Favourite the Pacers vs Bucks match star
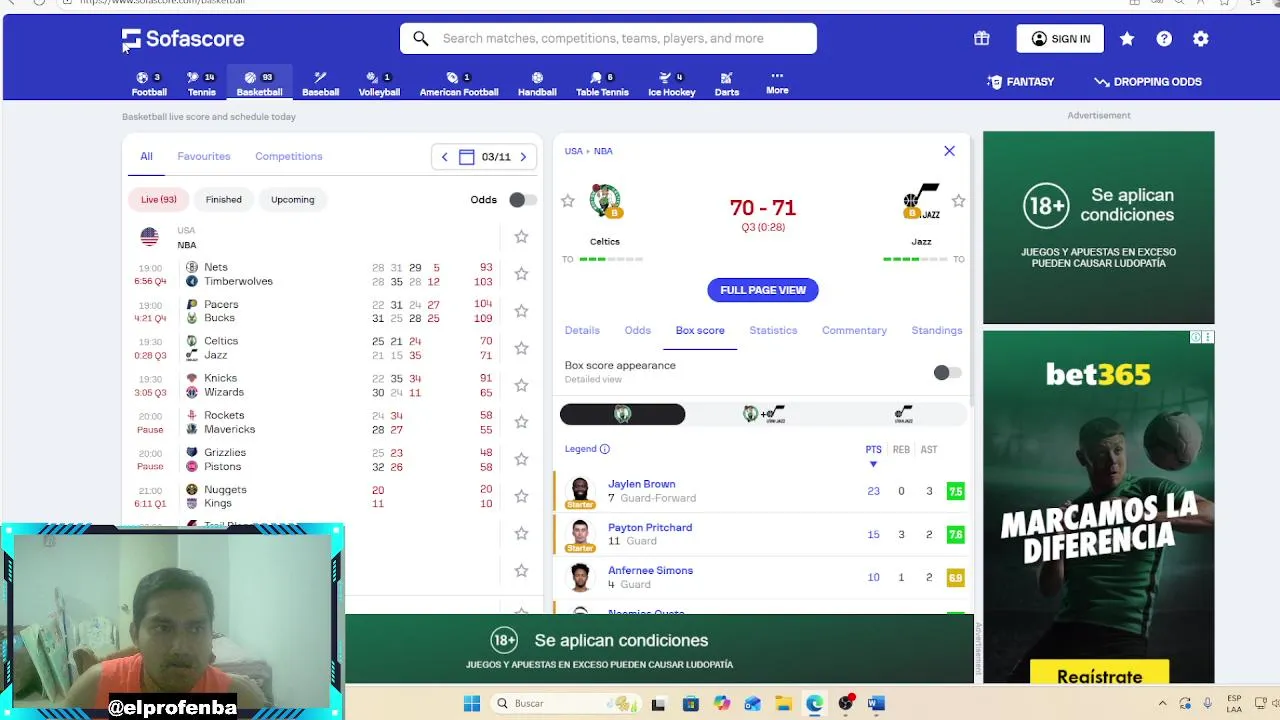The height and width of the screenshot is (720, 1280). [521, 311]
